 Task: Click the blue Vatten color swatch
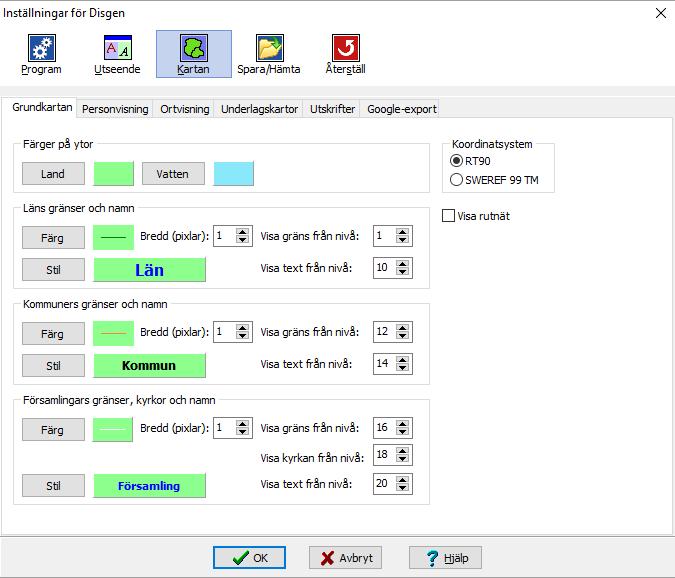pos(234,173)
